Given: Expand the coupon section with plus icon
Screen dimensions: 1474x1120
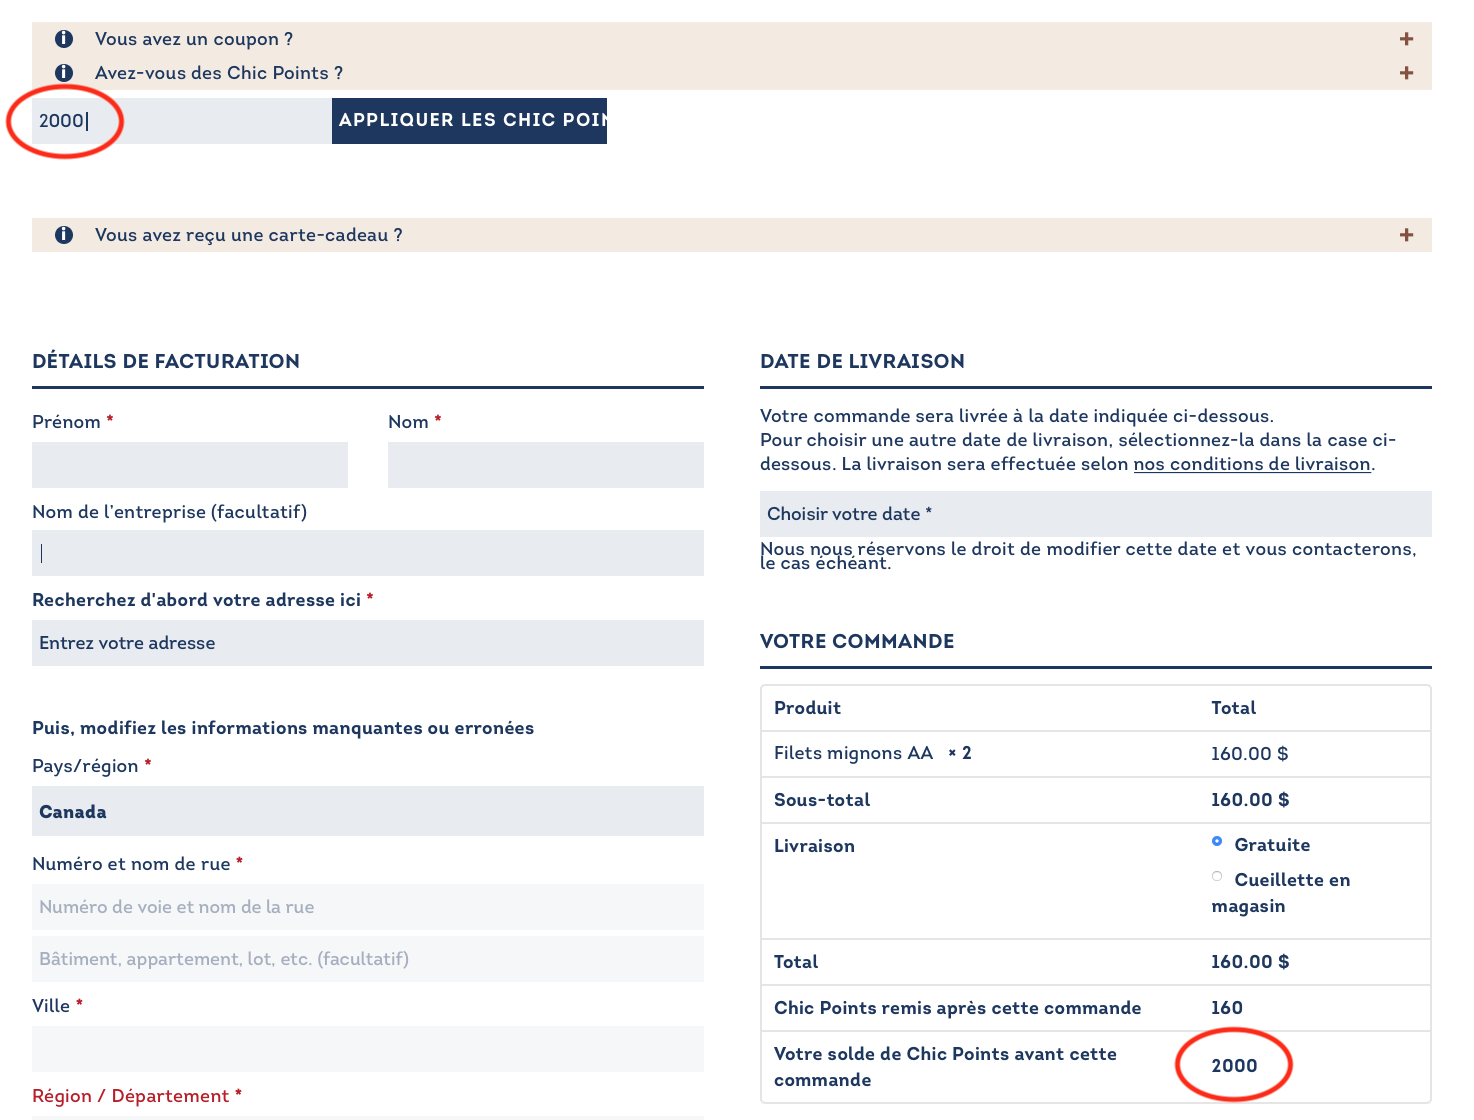Looking at the screenshot, I should [x=1406, y=39].
